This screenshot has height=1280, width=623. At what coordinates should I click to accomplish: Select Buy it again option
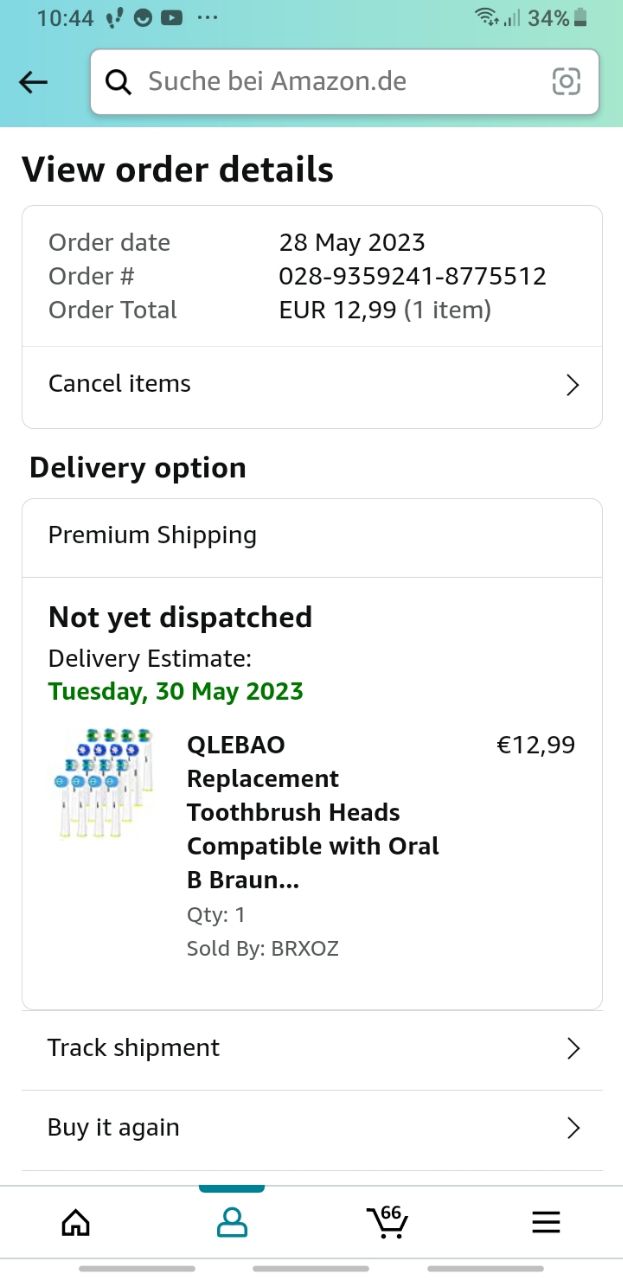point(114,1128)
